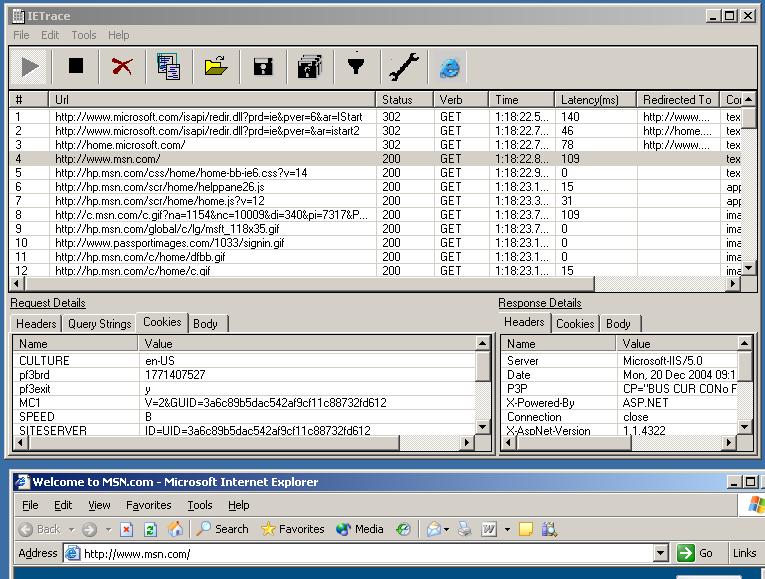Image resolution: width=765 pixels, height=579 pixels.
Task: Click Links on the IE address bar
Action: tap(744, 553)
